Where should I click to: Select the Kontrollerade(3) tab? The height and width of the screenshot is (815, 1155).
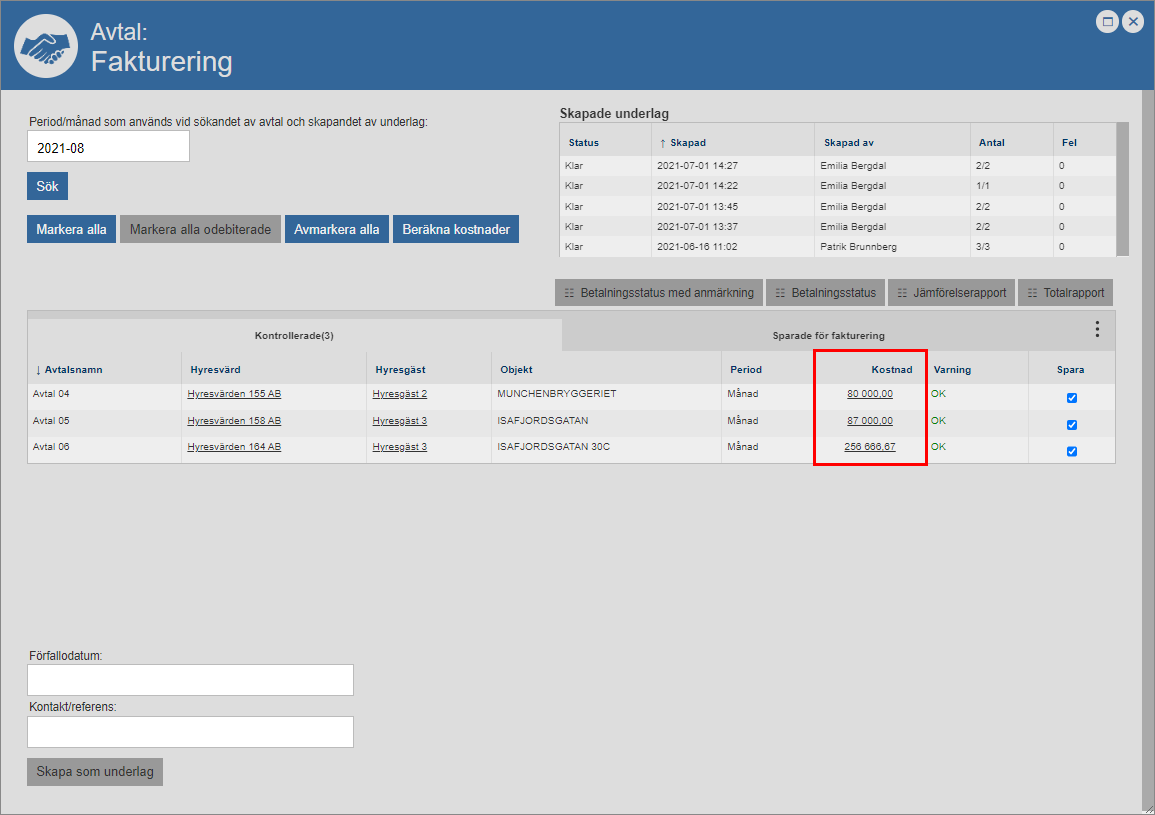pos(294,335)
